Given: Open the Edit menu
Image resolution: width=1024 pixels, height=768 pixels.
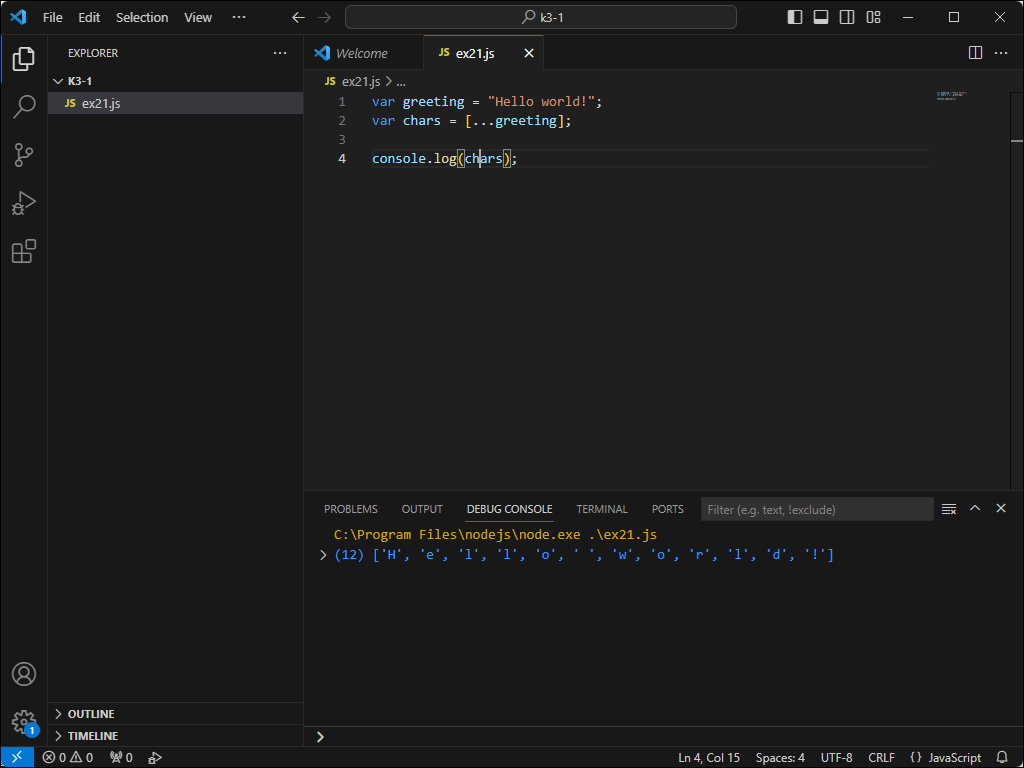Looking at the screenshot, I should [x=89, y=18].
